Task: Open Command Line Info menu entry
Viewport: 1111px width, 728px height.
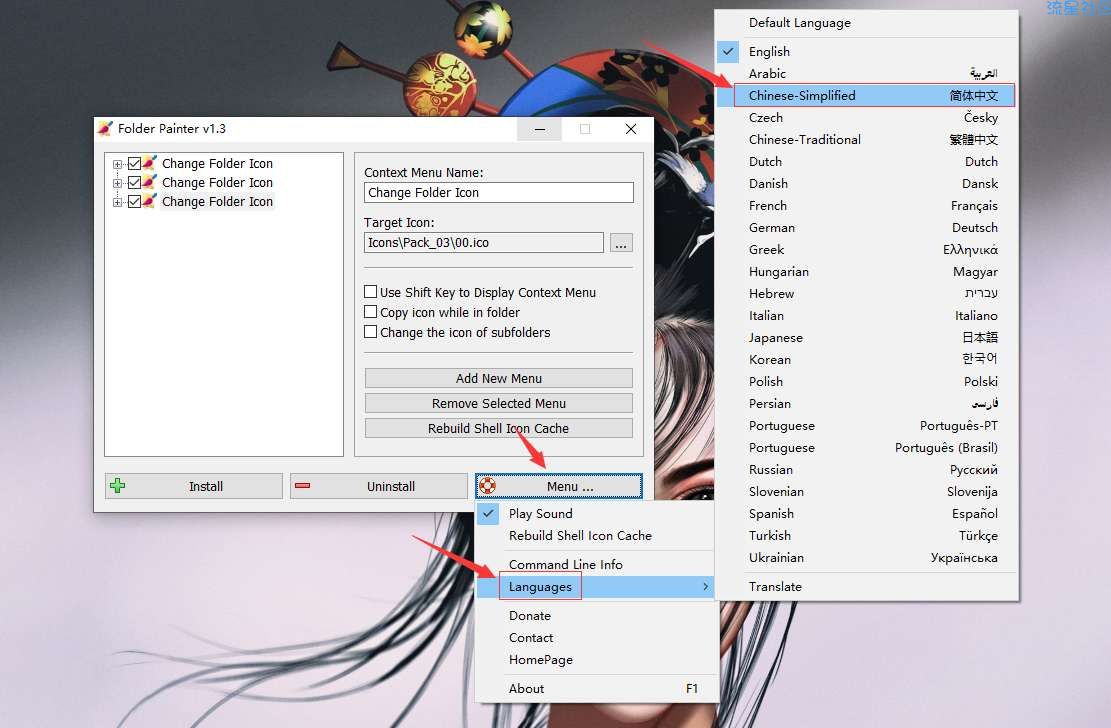Action: pos(595,564)
